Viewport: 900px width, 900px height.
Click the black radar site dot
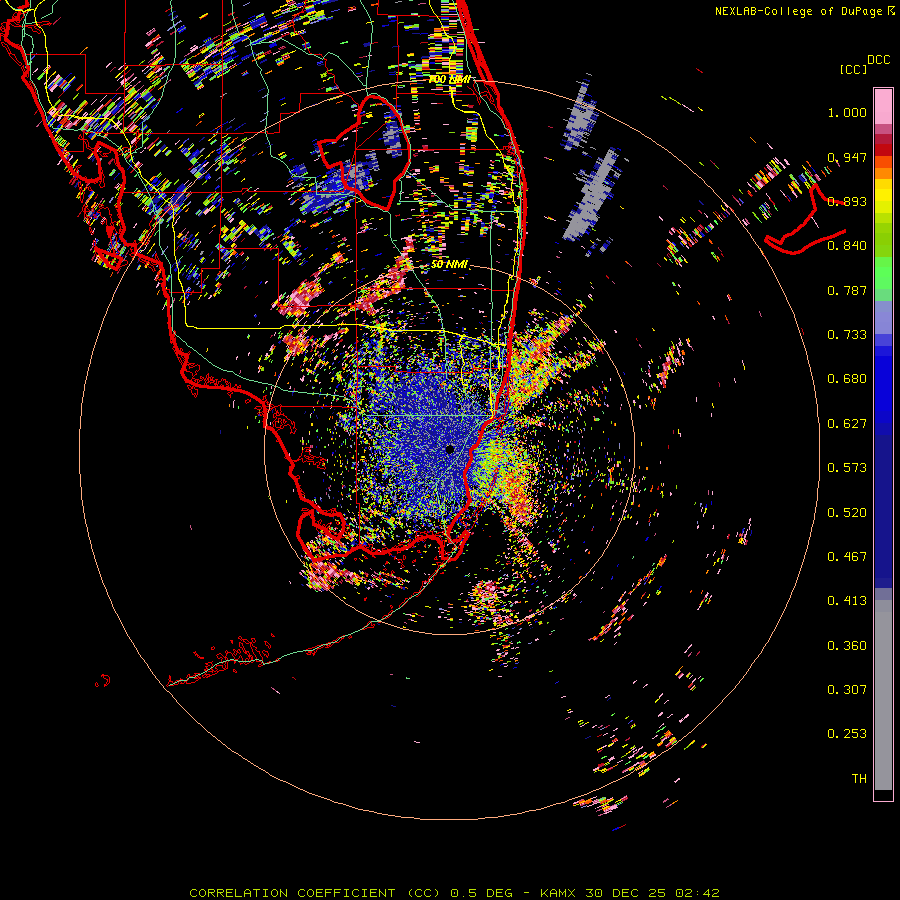coord(449,449)
